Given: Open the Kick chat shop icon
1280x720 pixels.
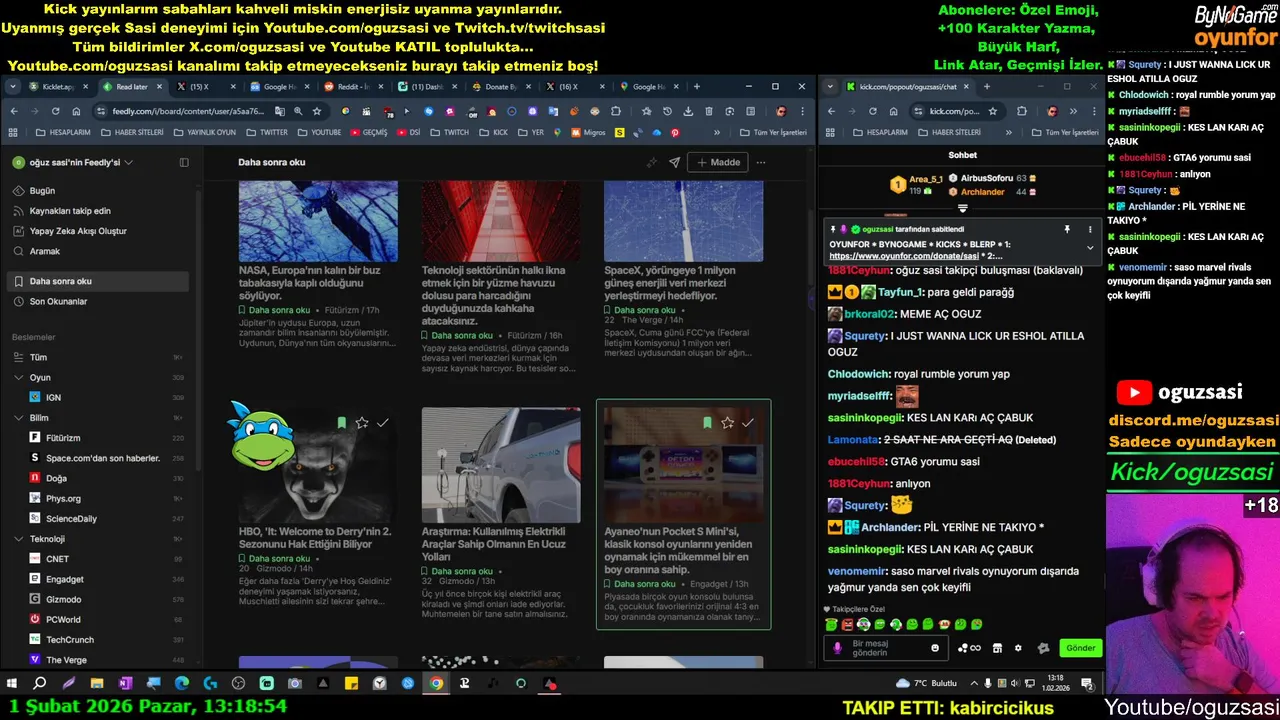Looking at the screenshot, I should [997, 648].
